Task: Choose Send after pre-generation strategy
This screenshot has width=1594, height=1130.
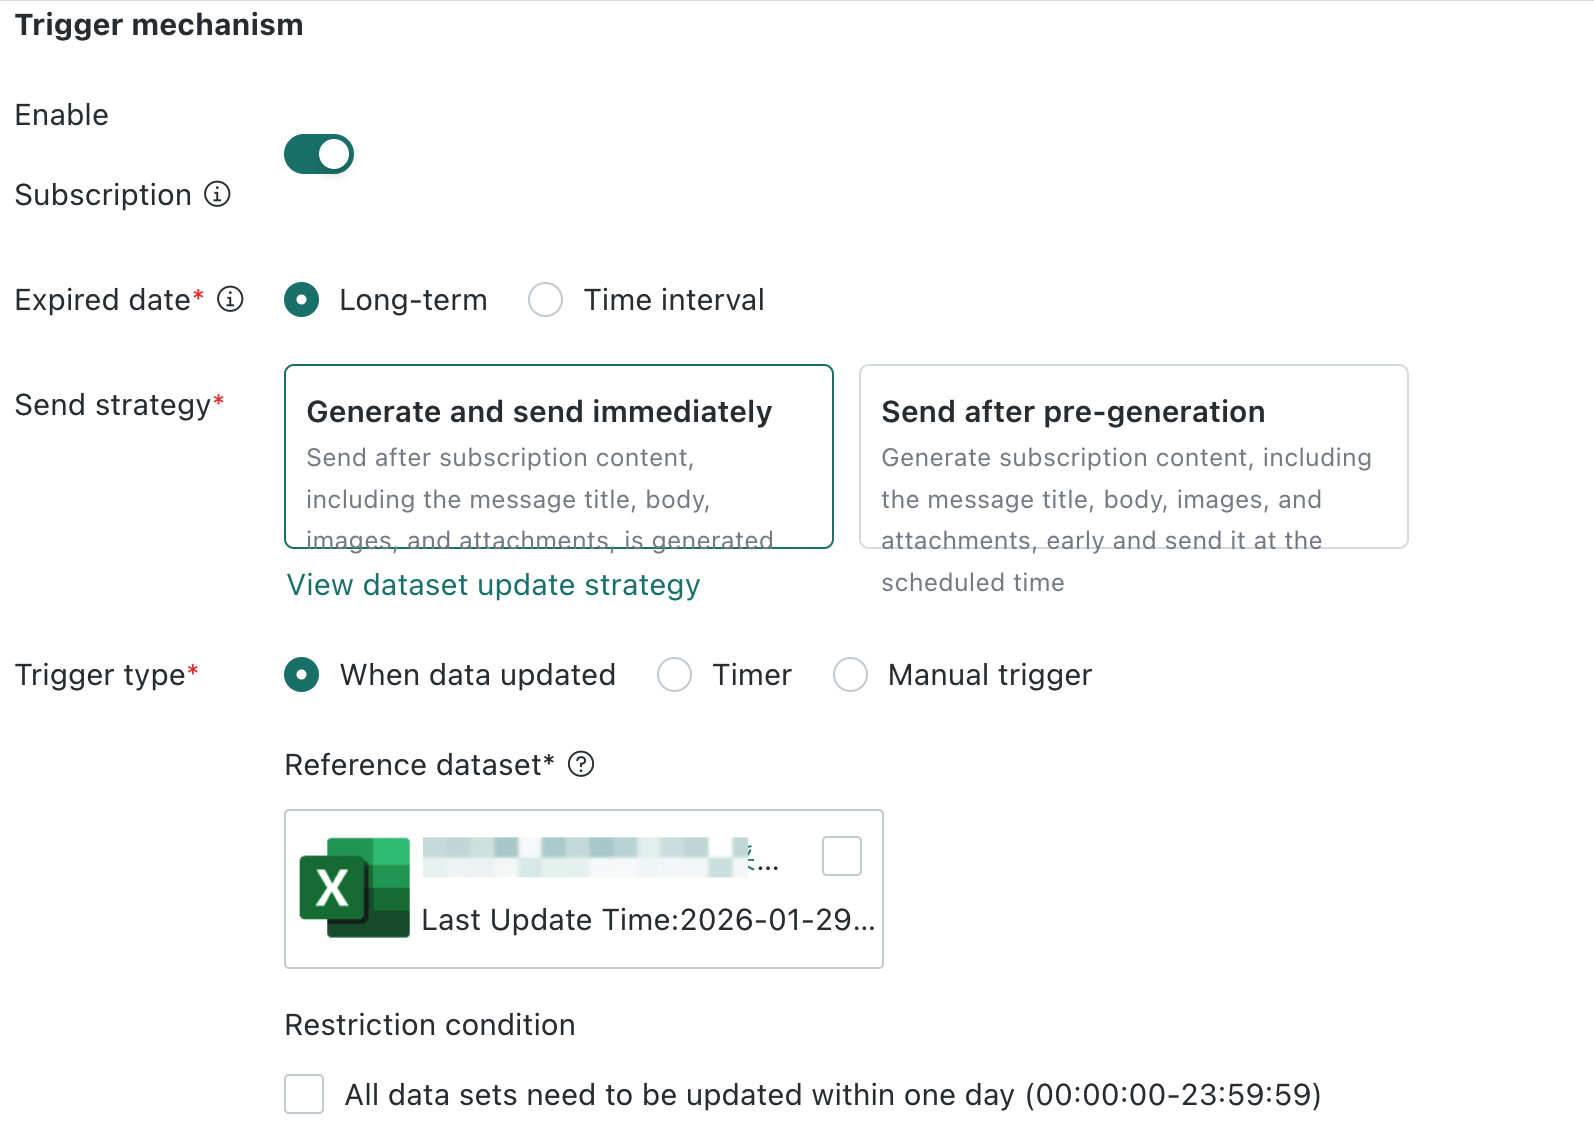Action: [1134, 457]
